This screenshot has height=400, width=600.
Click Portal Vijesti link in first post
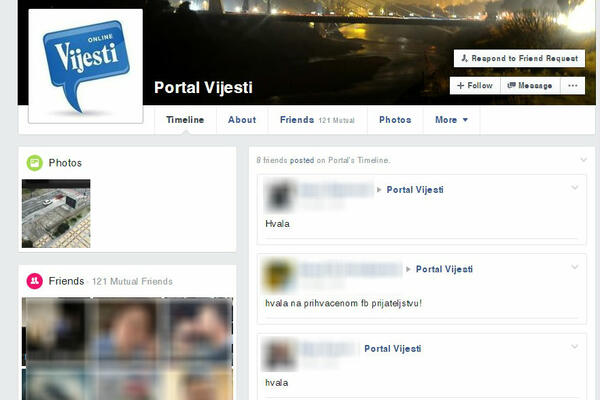(415, 190)
